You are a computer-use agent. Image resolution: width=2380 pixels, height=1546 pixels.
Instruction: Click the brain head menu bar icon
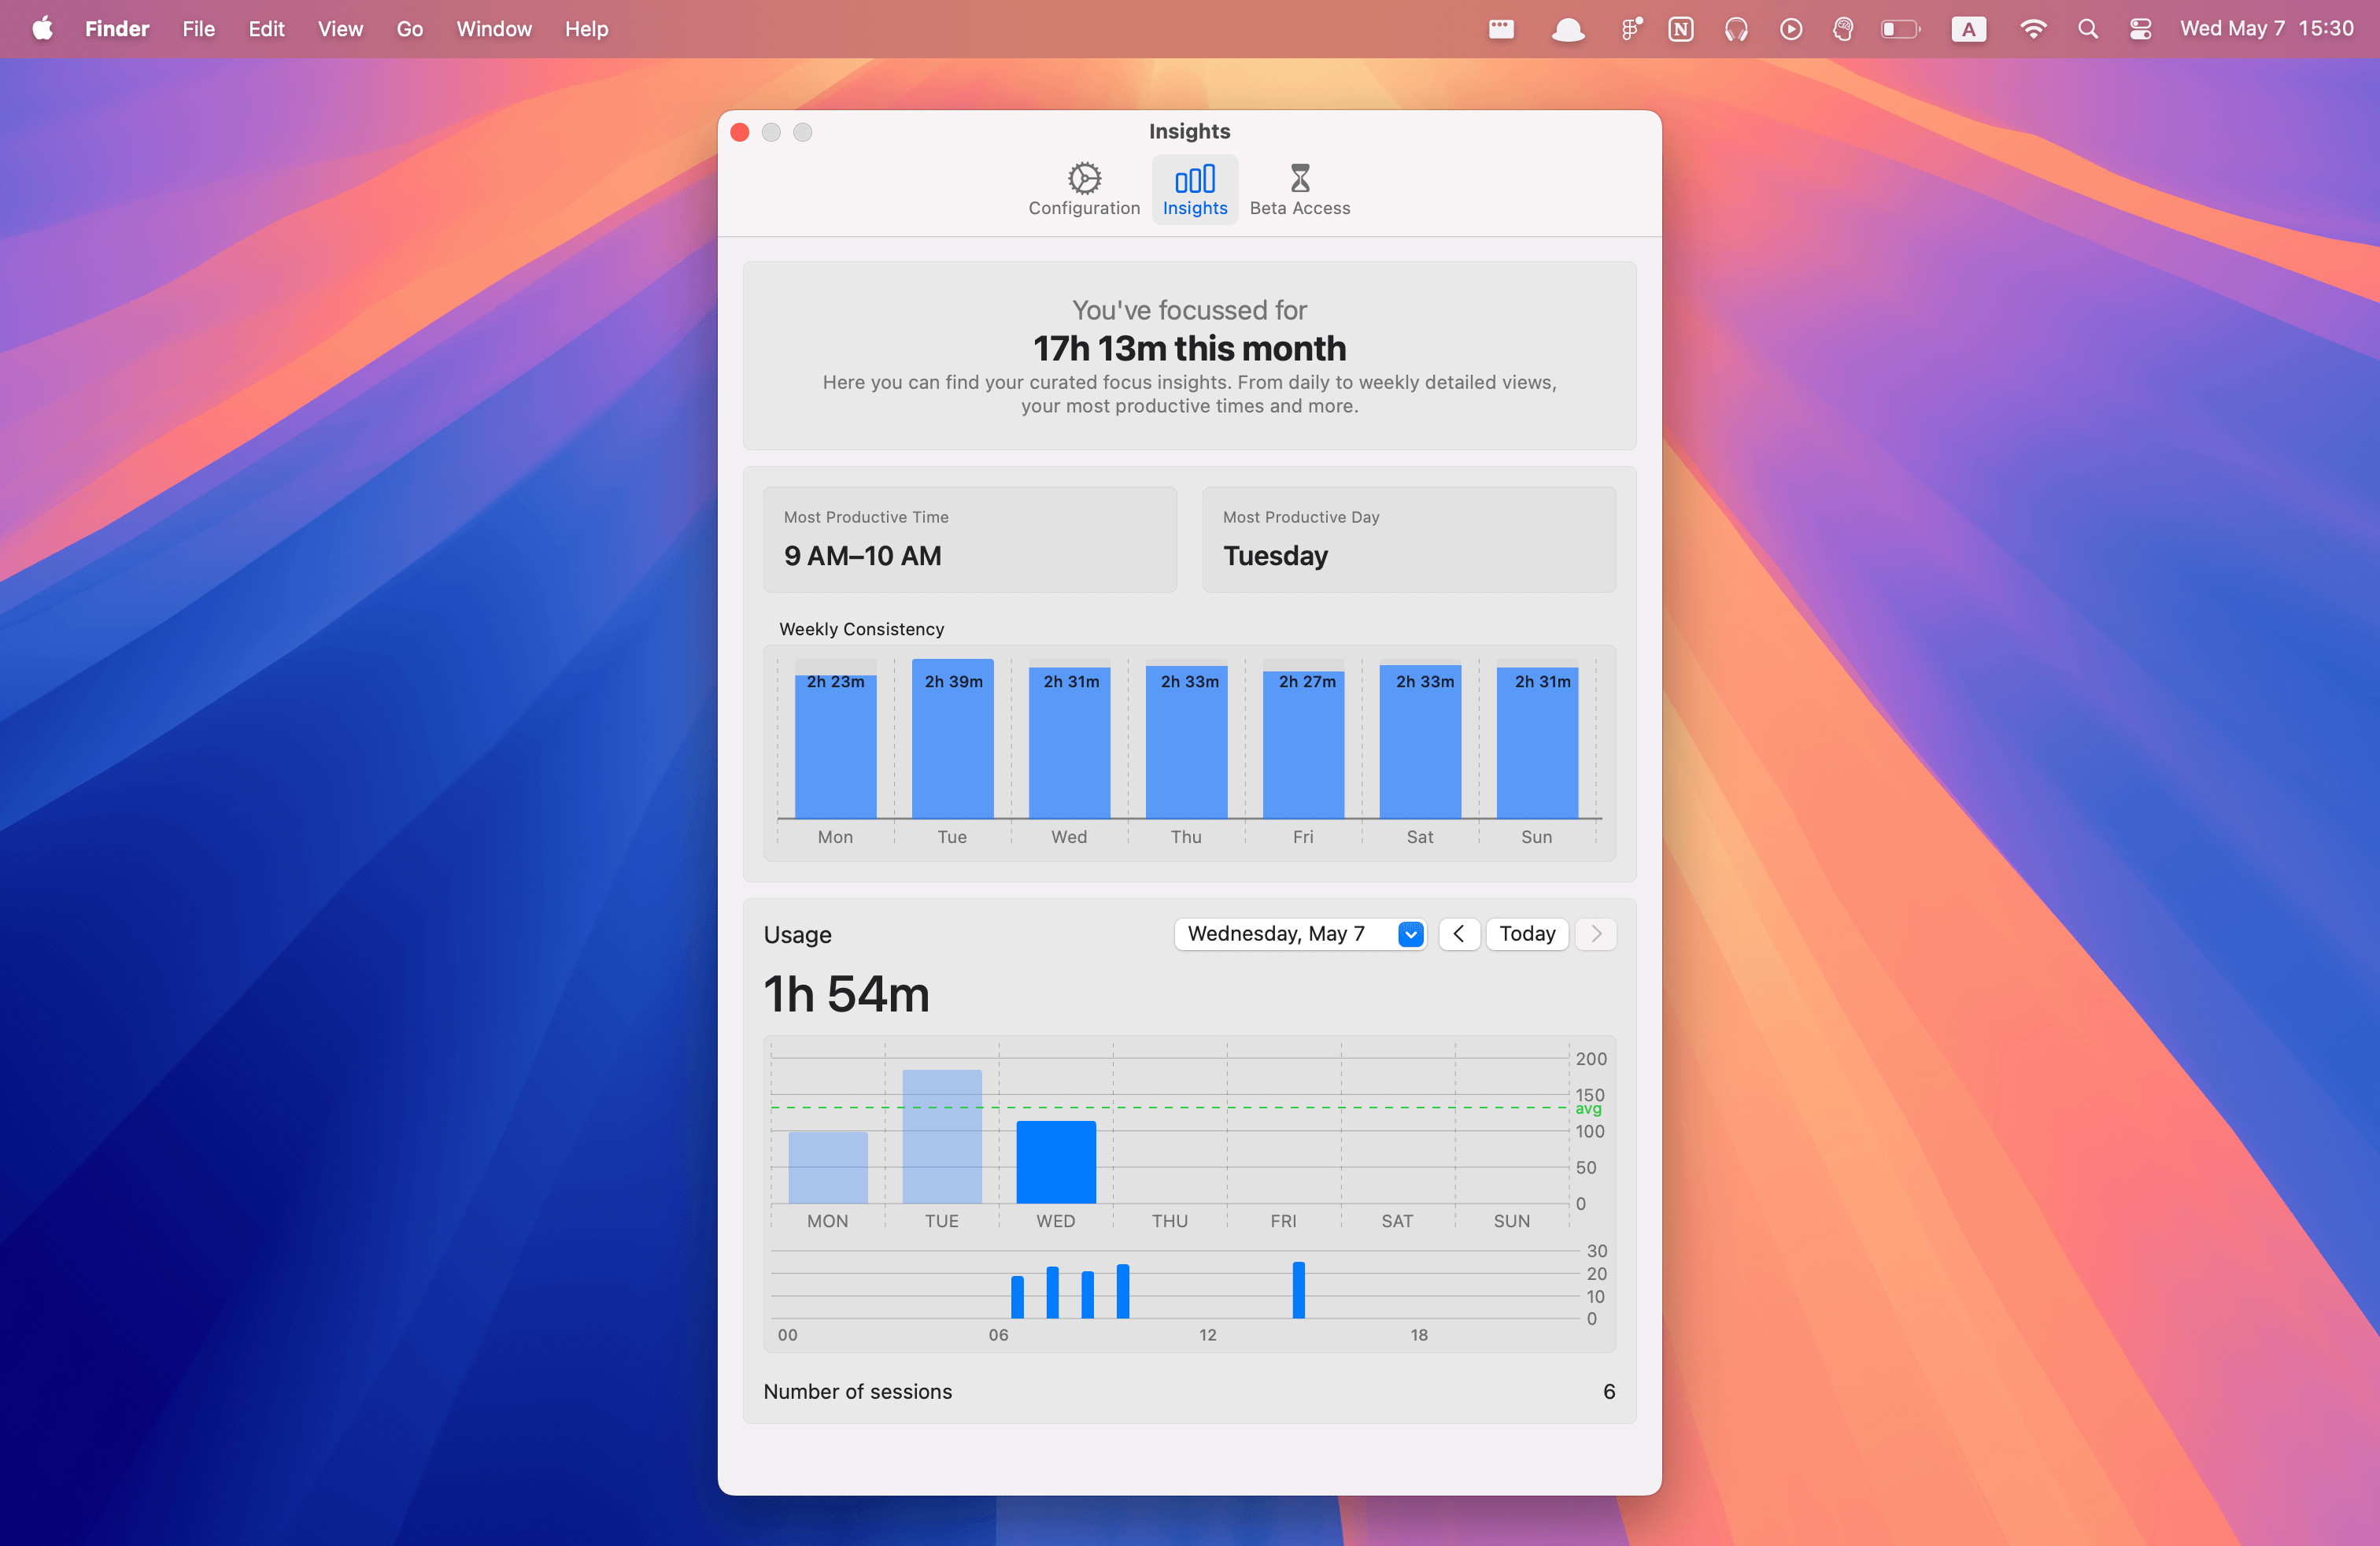1842,29
